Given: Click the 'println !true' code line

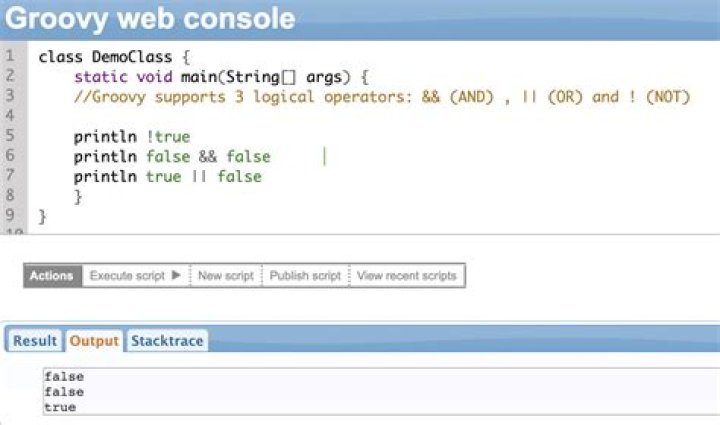Looking at the screenshot, I should pyautogui.click(x=132, y=137).
